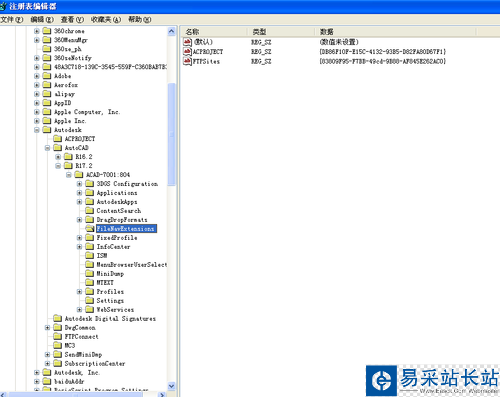This screenshot has width=500, height=397.
Task: Click tree scrollbar up arrow
Action: pyautogui.click(x=172, y=32)
